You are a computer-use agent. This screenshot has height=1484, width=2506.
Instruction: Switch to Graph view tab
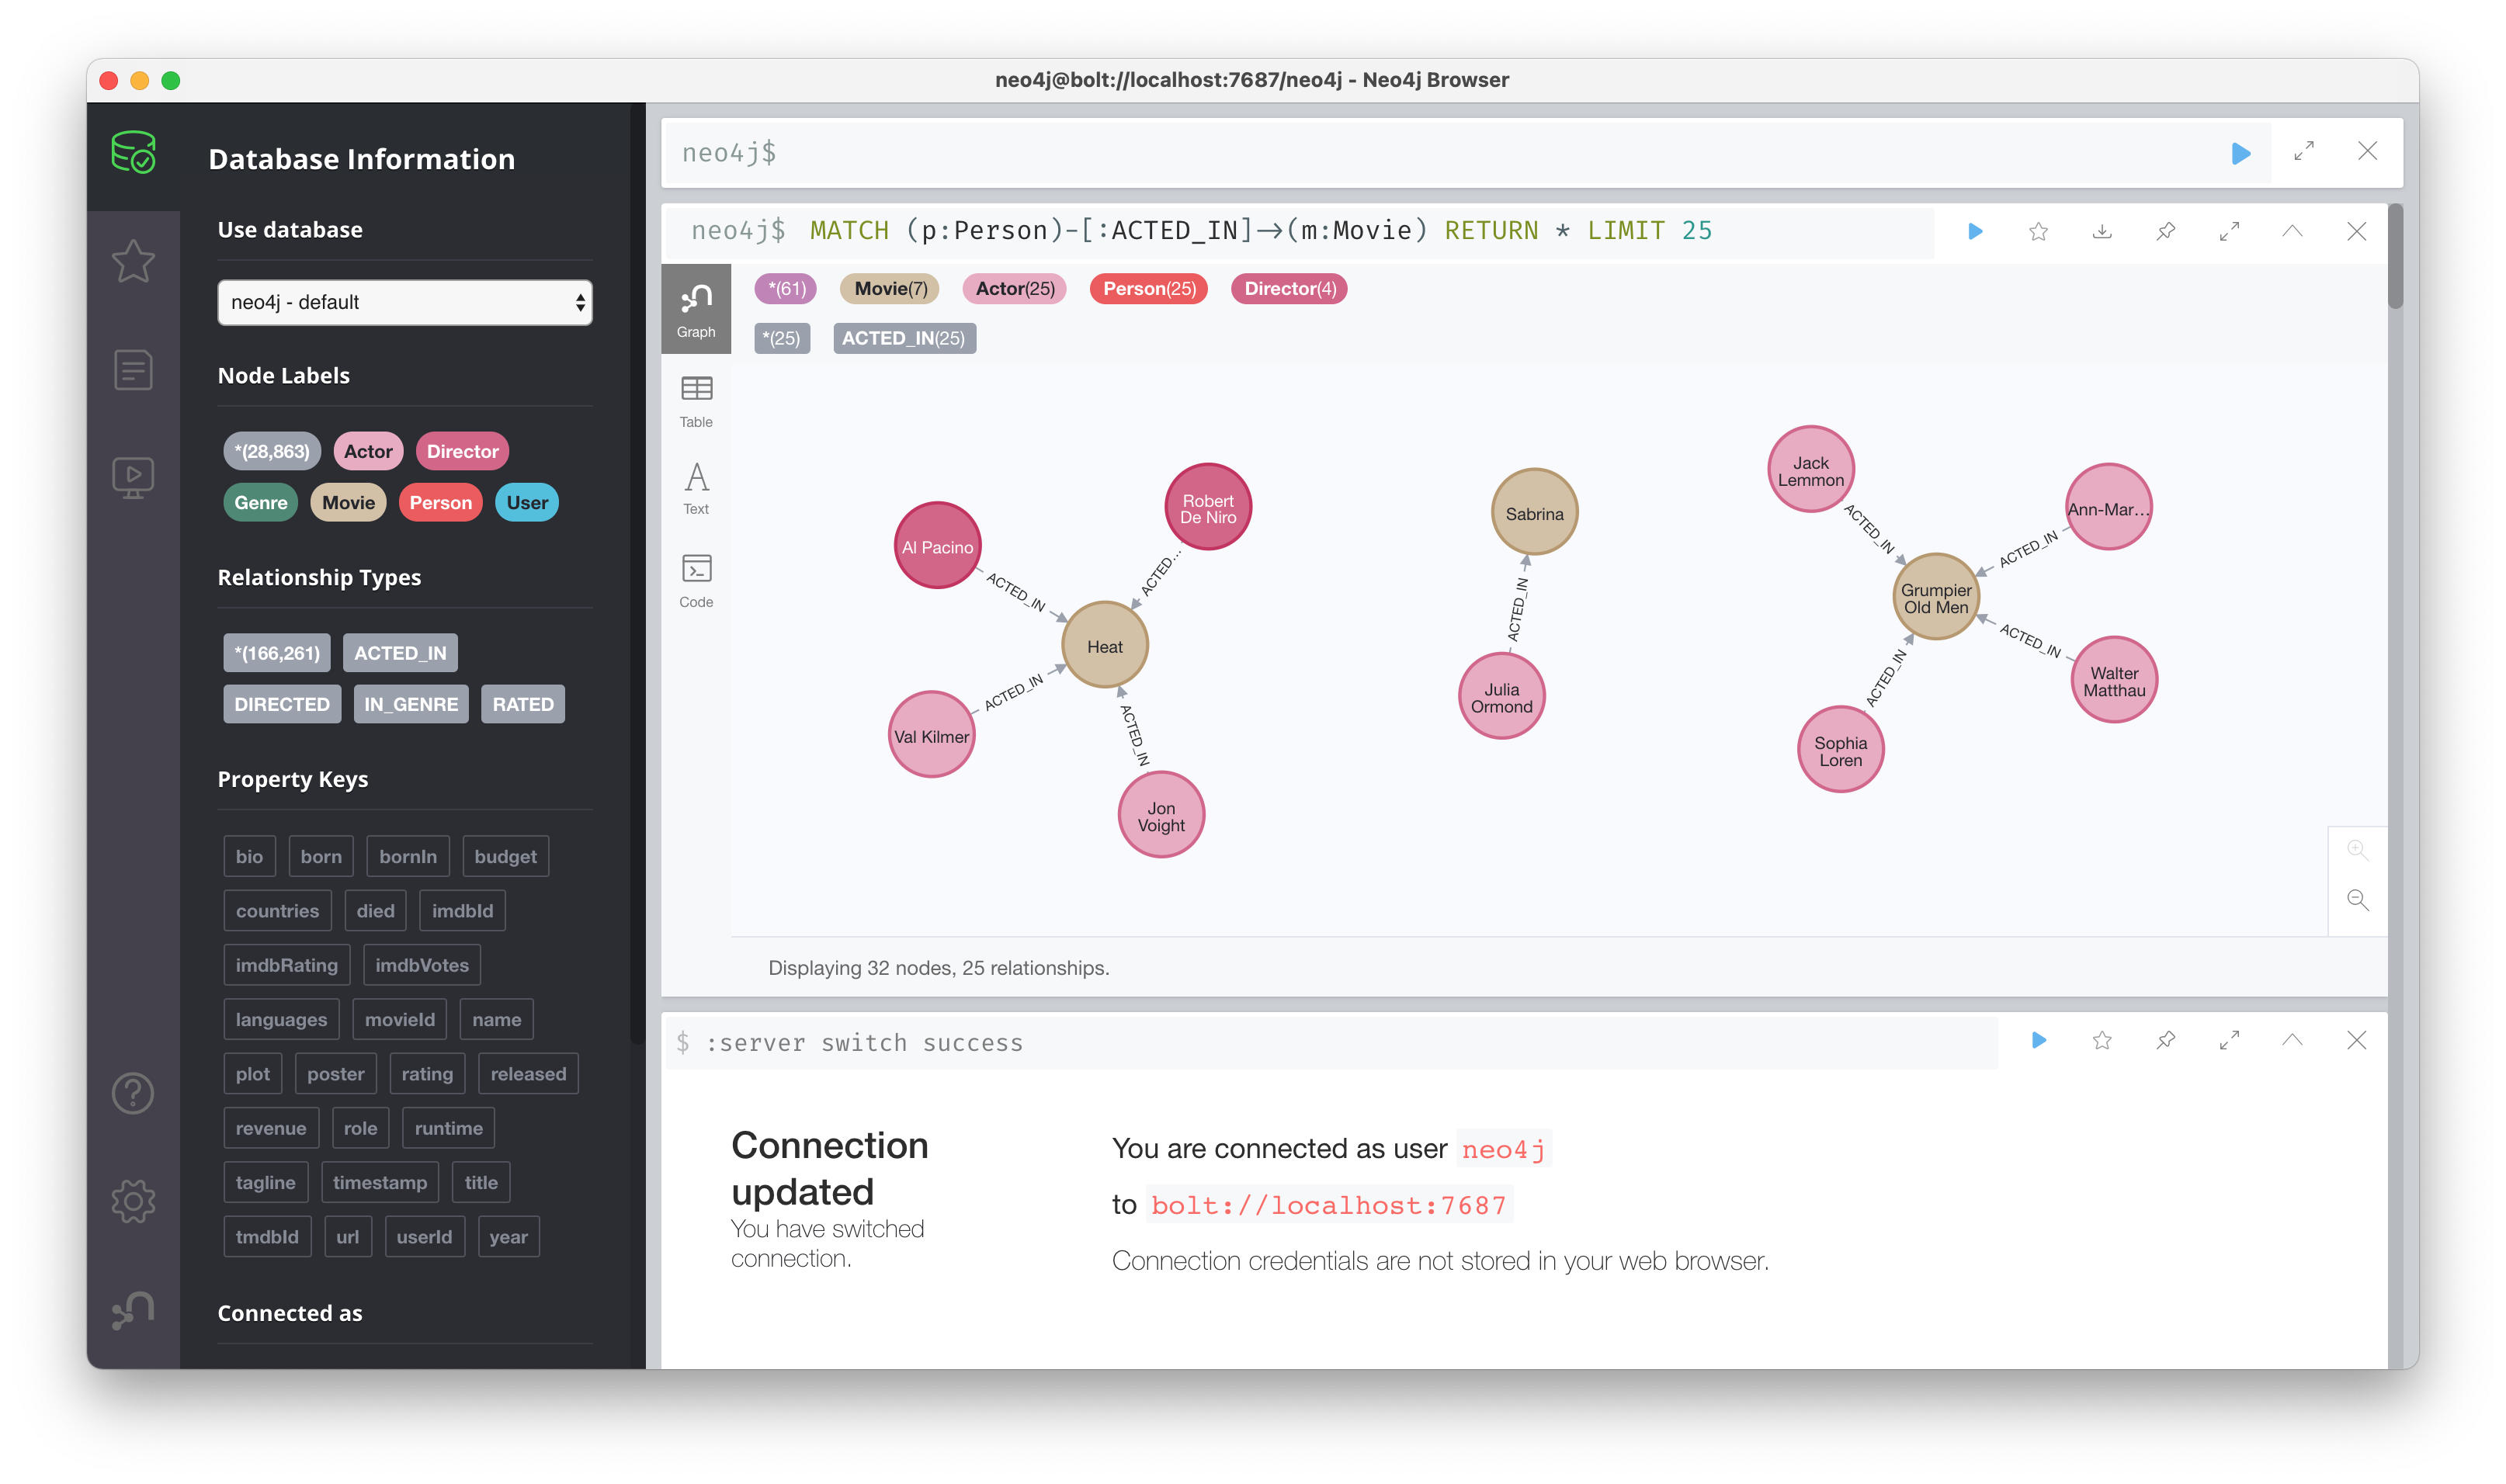pos(696,309)
